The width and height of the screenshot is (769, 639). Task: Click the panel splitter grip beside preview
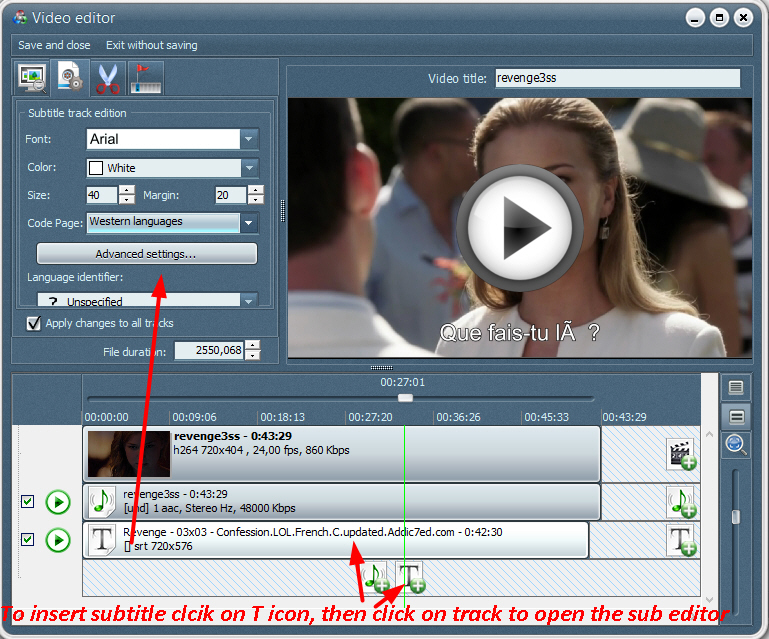pos(282,211)
